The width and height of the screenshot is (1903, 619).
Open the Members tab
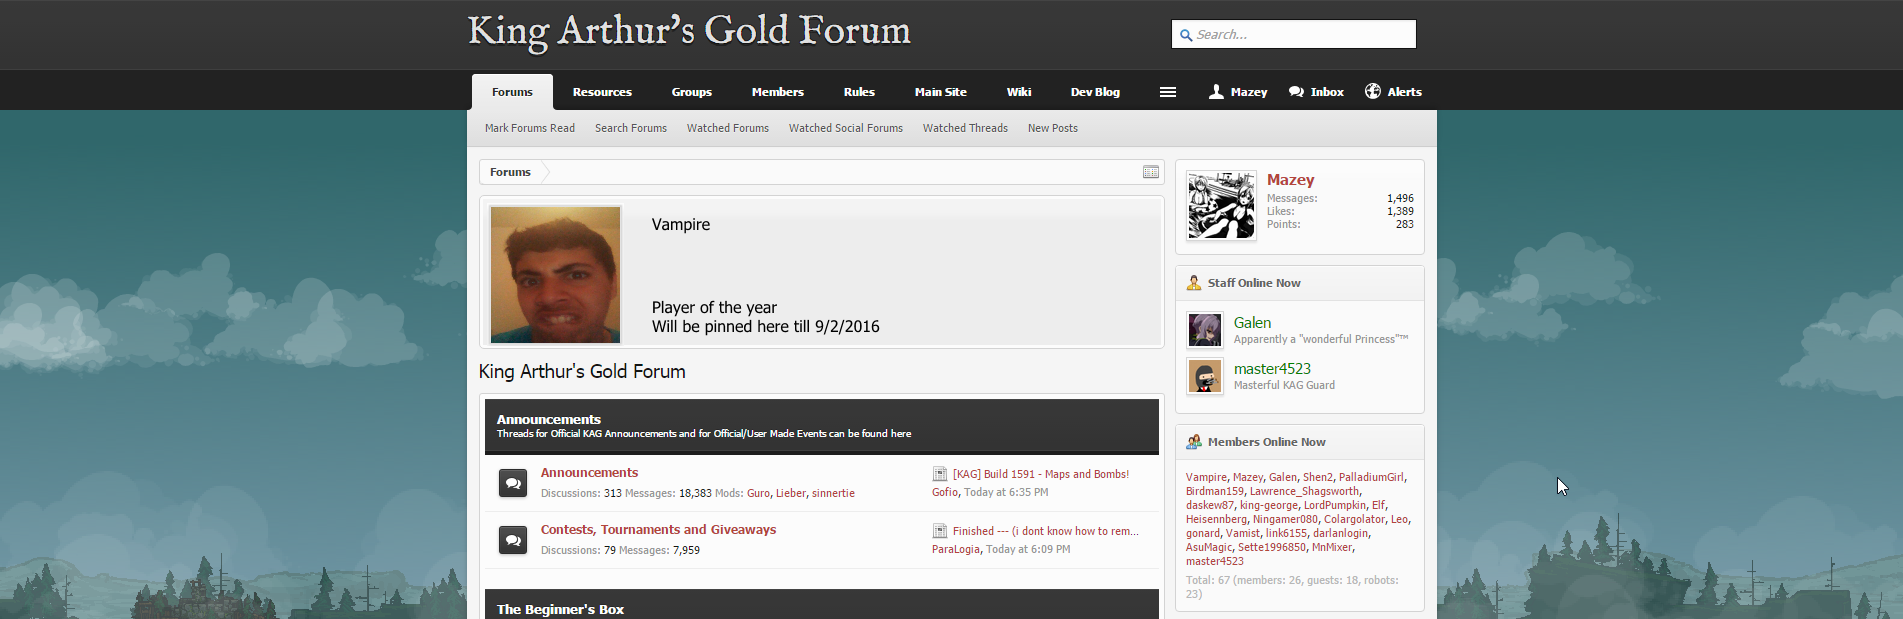777,92
